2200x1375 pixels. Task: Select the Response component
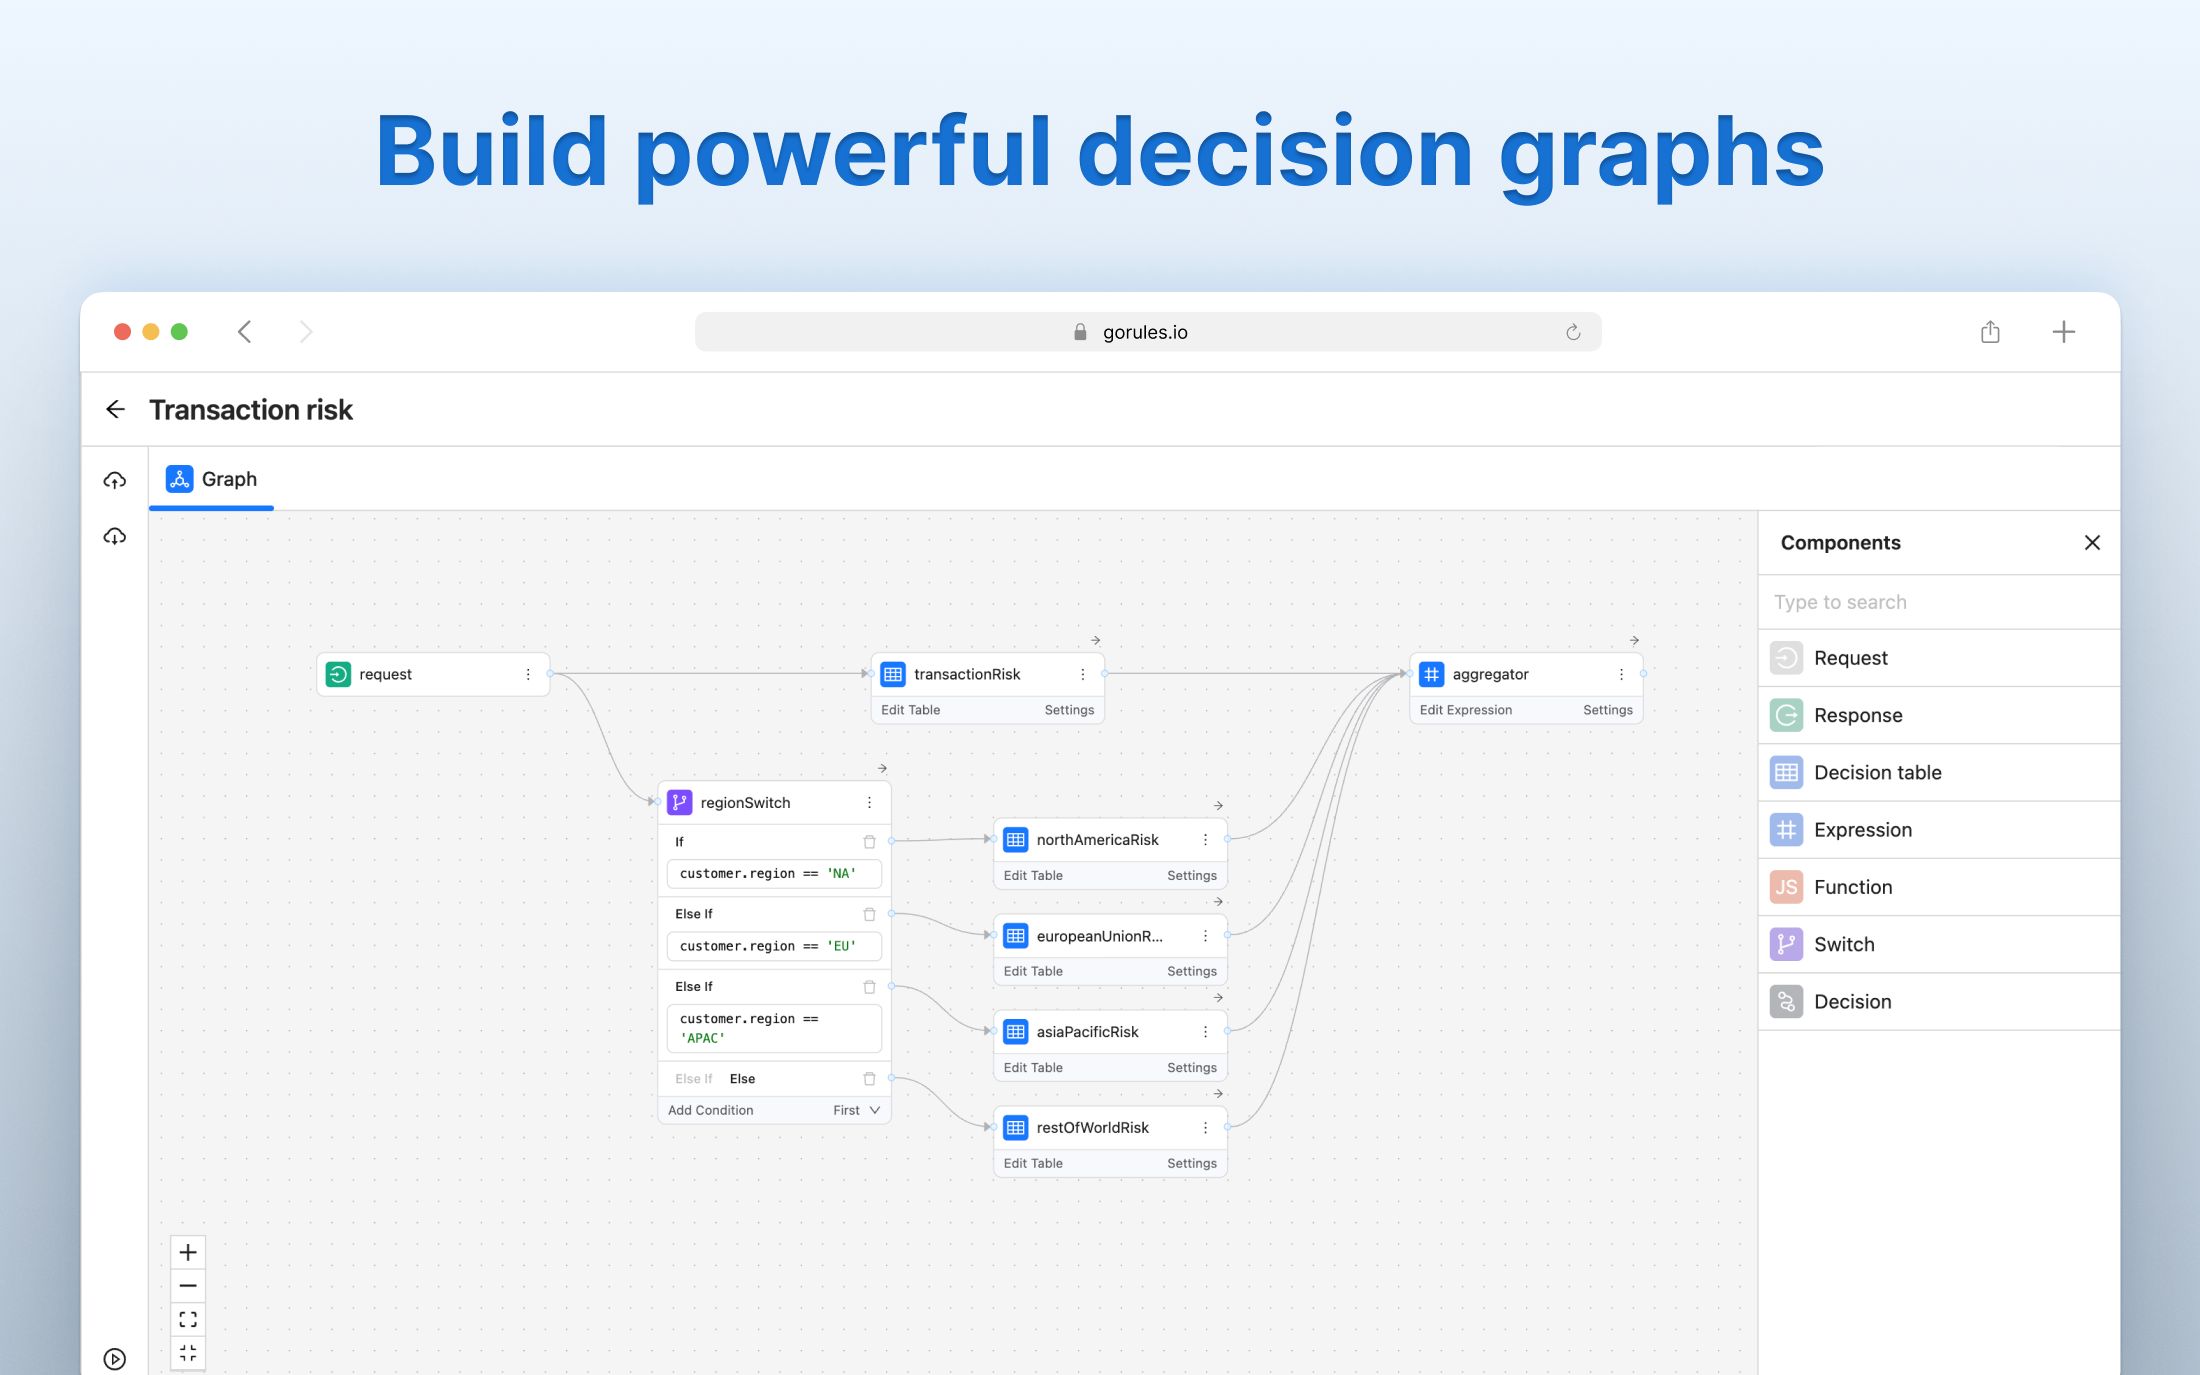1857,715
